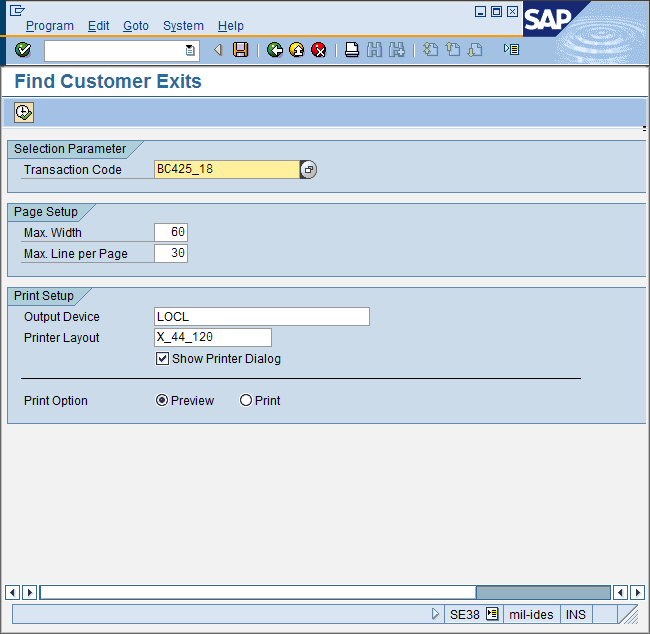
Task: Click the window menu icon at top-left
Action: pyautogui.click(x=17, y=10)
